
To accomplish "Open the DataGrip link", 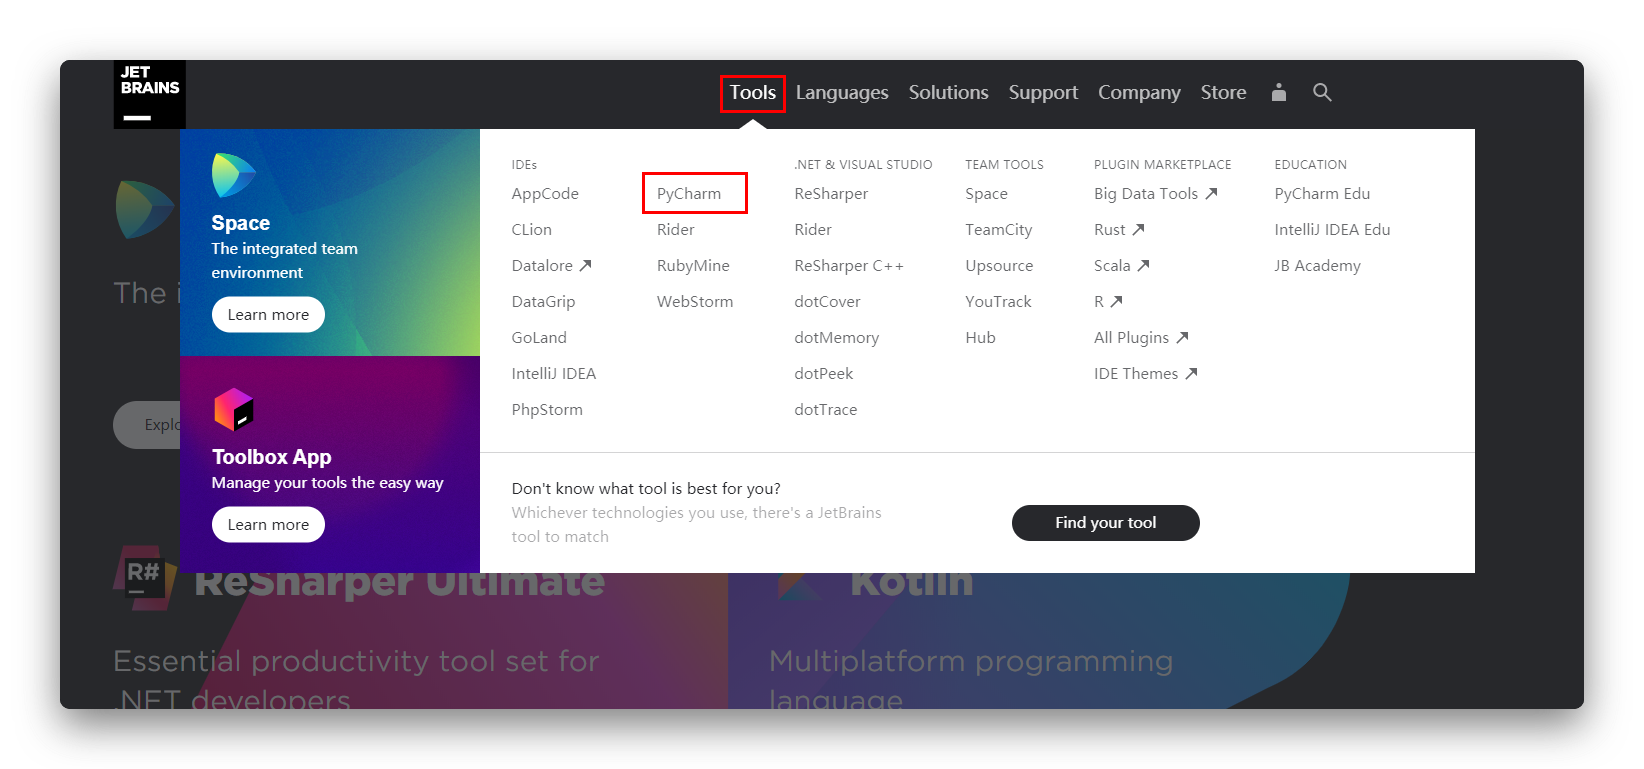I will (x=543, y=301).
